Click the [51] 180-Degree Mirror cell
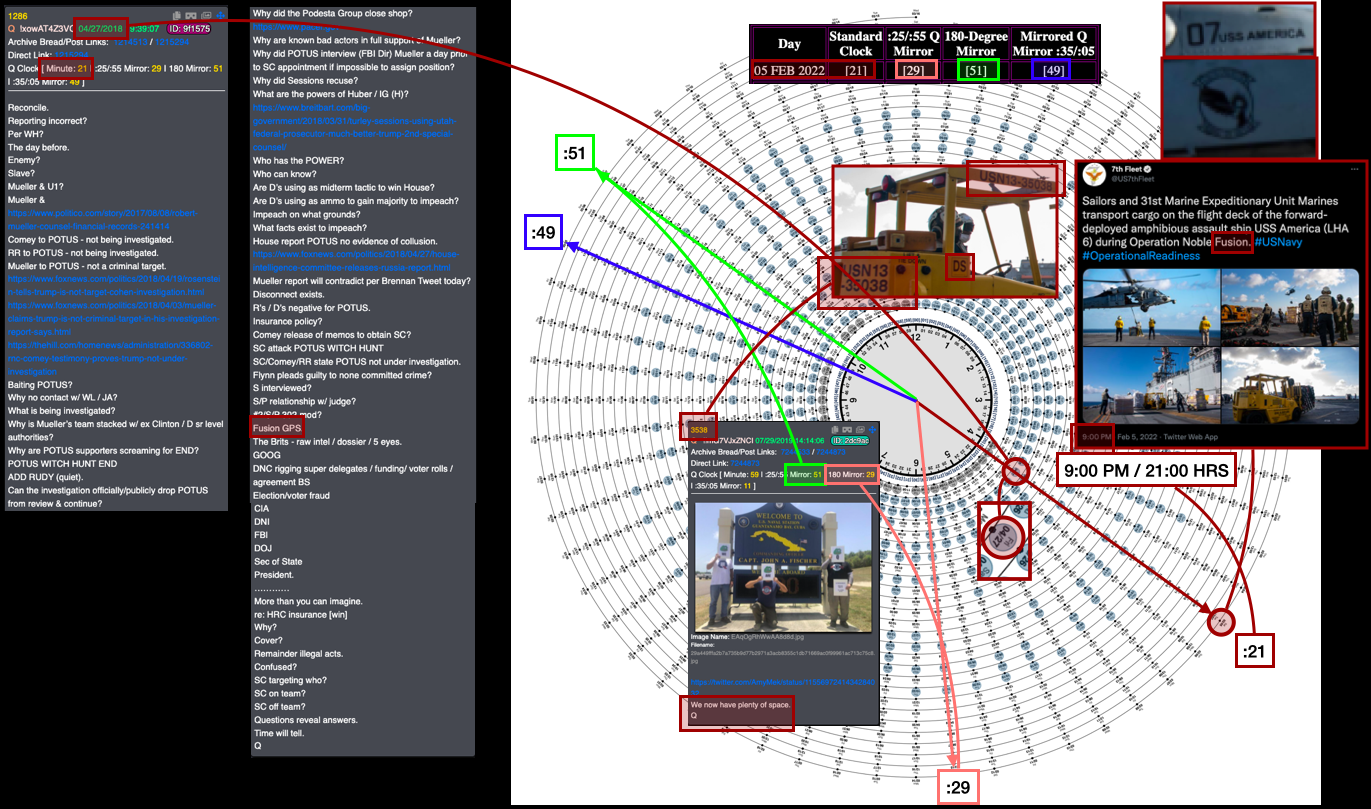The width and height of the screenshot is (1371, 809). [977, 70]
